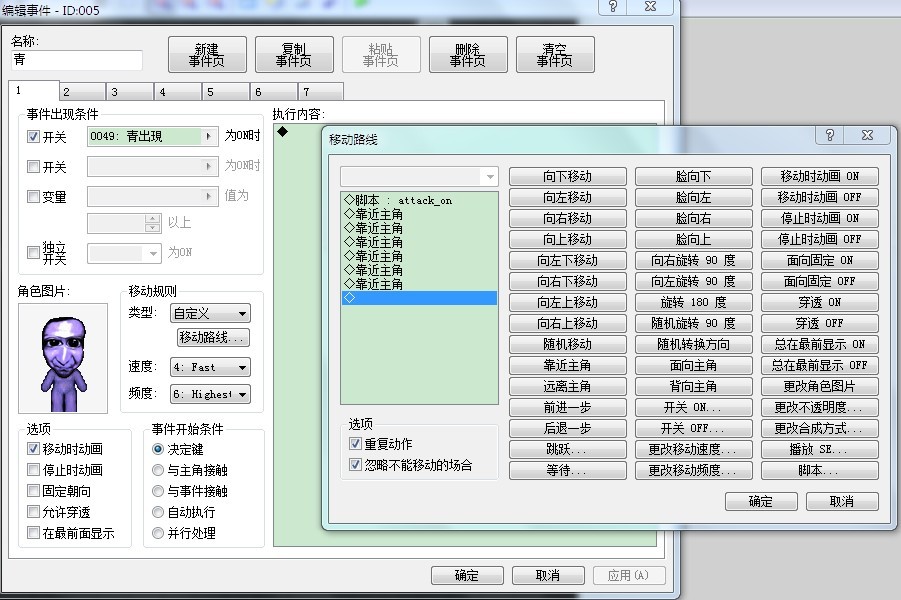Open the 速度 dropdown showing 4: Fast
This screenshot has height=600, width=901.
click(x=210, y=367)
